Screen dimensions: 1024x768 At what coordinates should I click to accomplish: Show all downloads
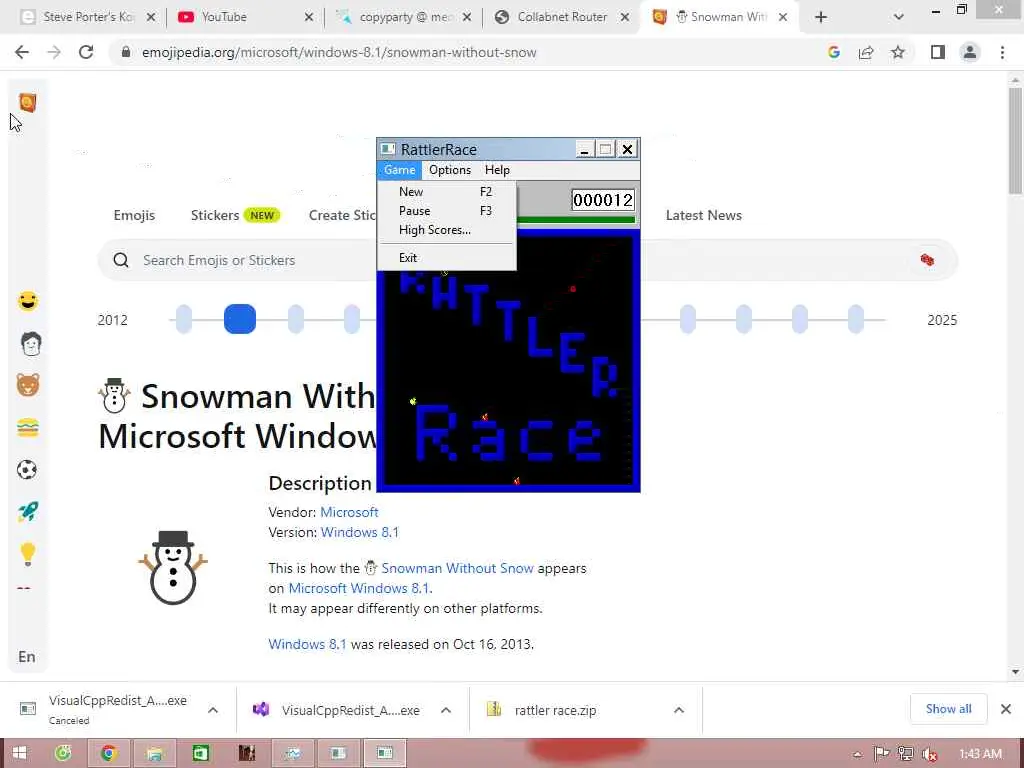coord(948,709)
